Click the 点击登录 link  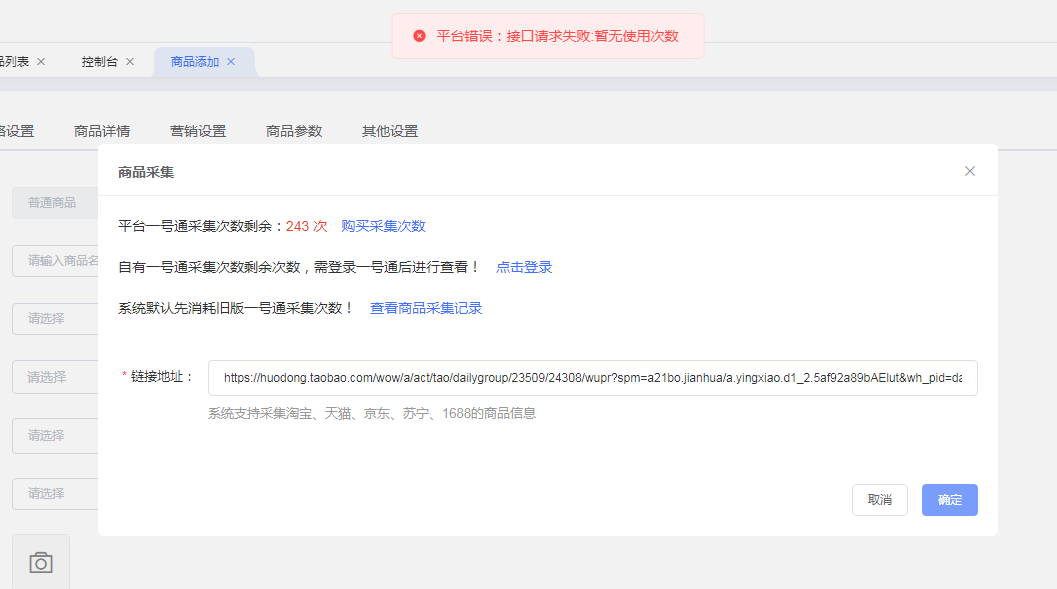pyautogui.click(x=524, y=267)
